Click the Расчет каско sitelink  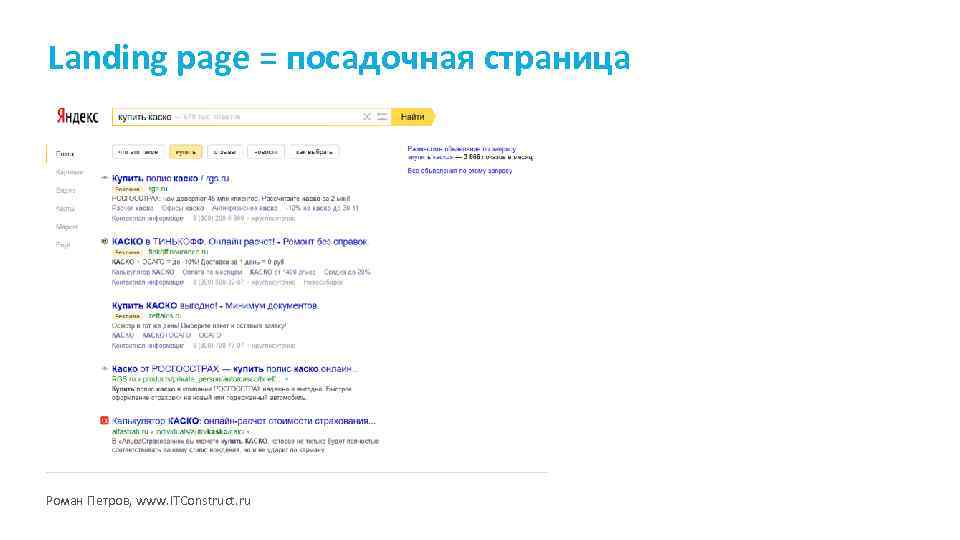pyautogui.click(x=133, y=208)
